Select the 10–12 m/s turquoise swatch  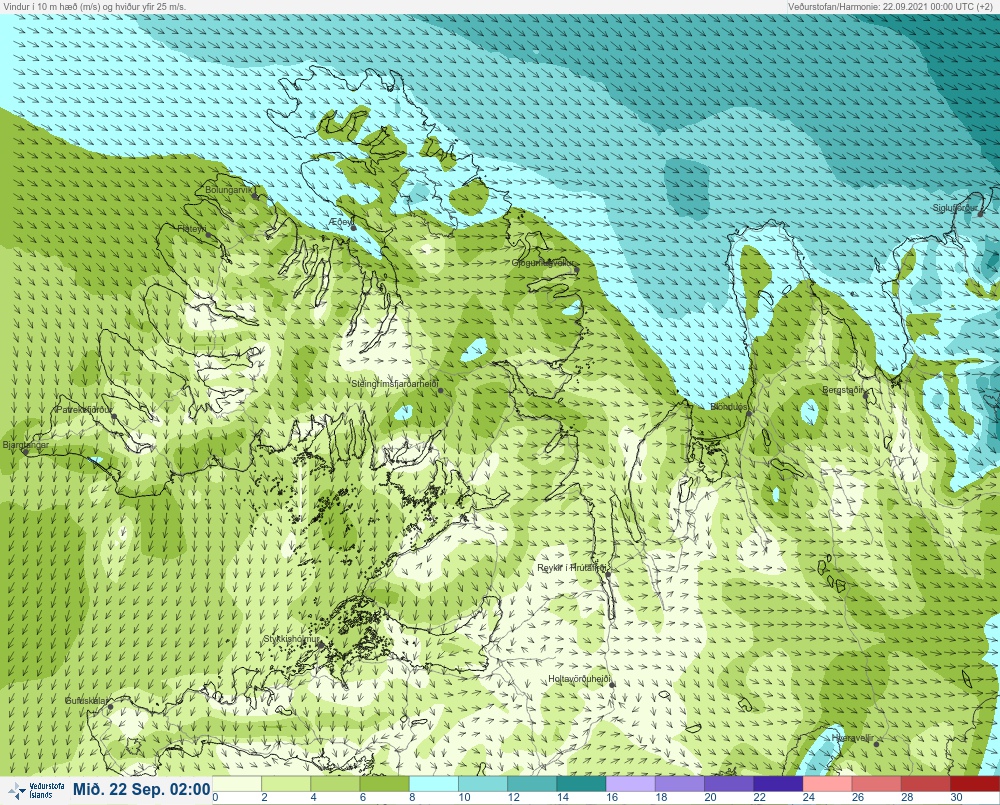[483, 784]
